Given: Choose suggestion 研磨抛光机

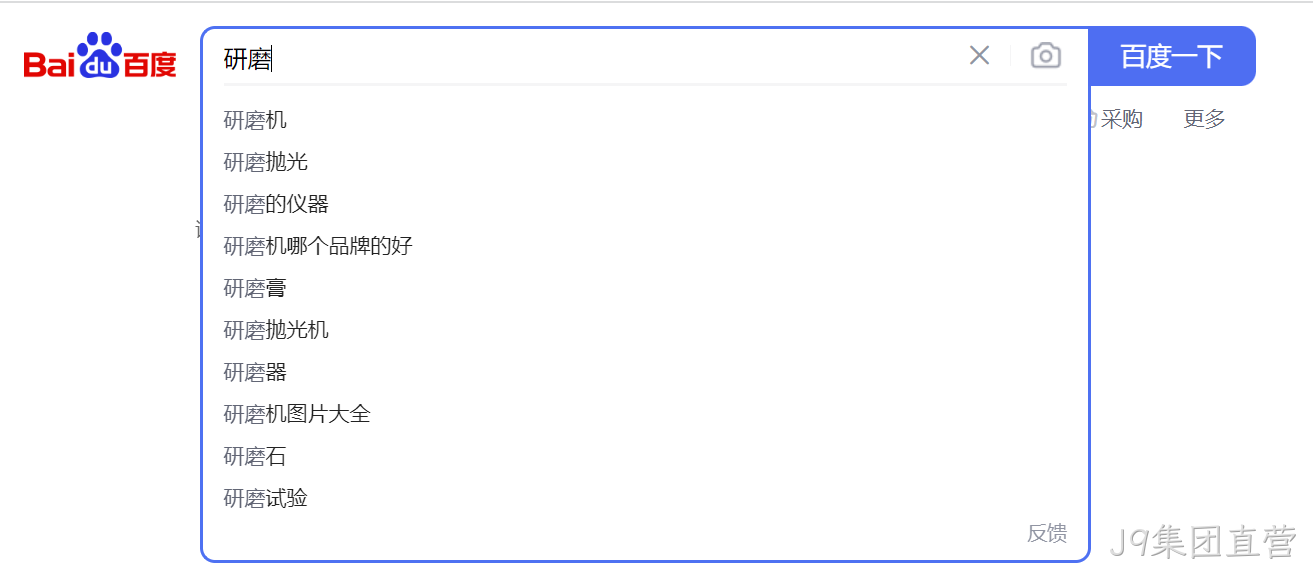Looking at the screenshot, I should tap(645, 330).
